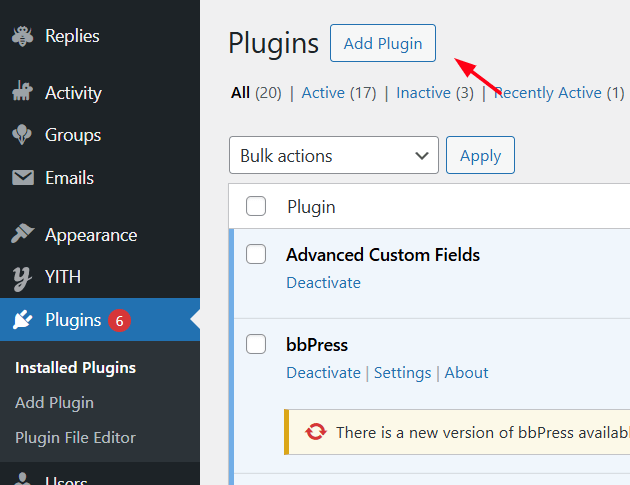Filter by Recently Active (1) plugins
630x485 pixels.
(559, 93)
